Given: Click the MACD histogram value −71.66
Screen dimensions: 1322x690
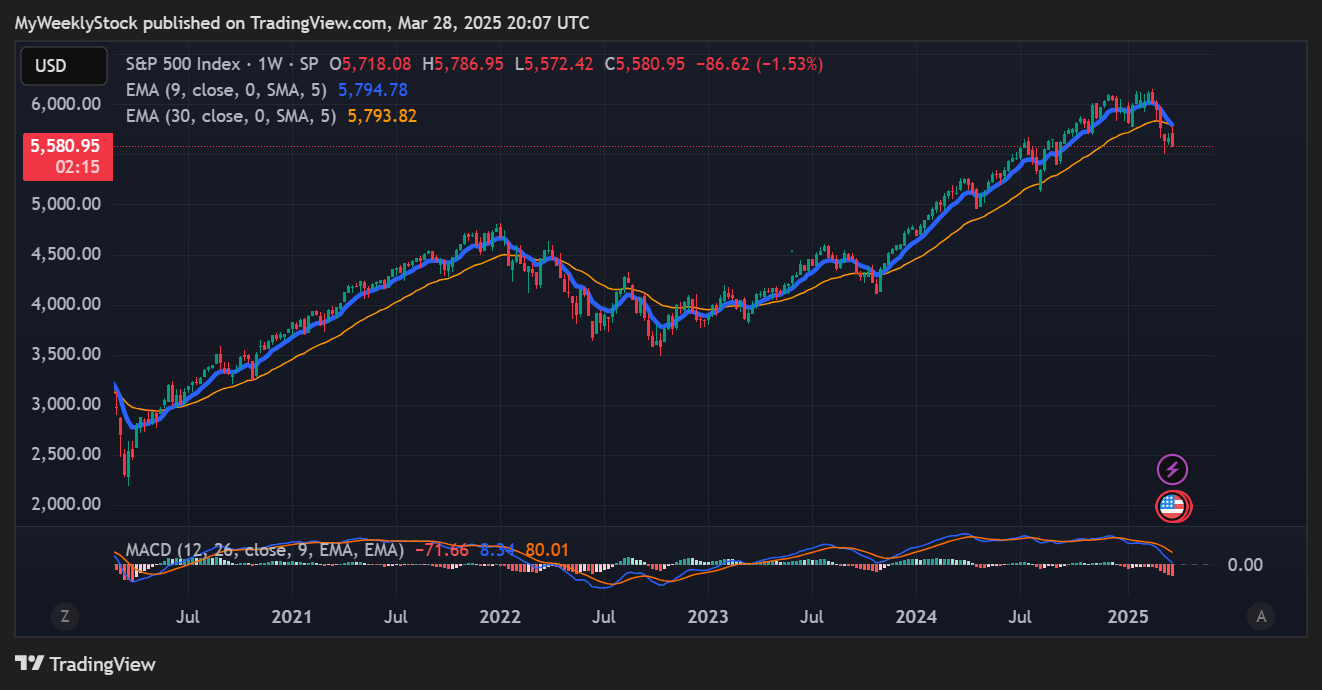Looking at the screenshot, I should click(441, 550).
